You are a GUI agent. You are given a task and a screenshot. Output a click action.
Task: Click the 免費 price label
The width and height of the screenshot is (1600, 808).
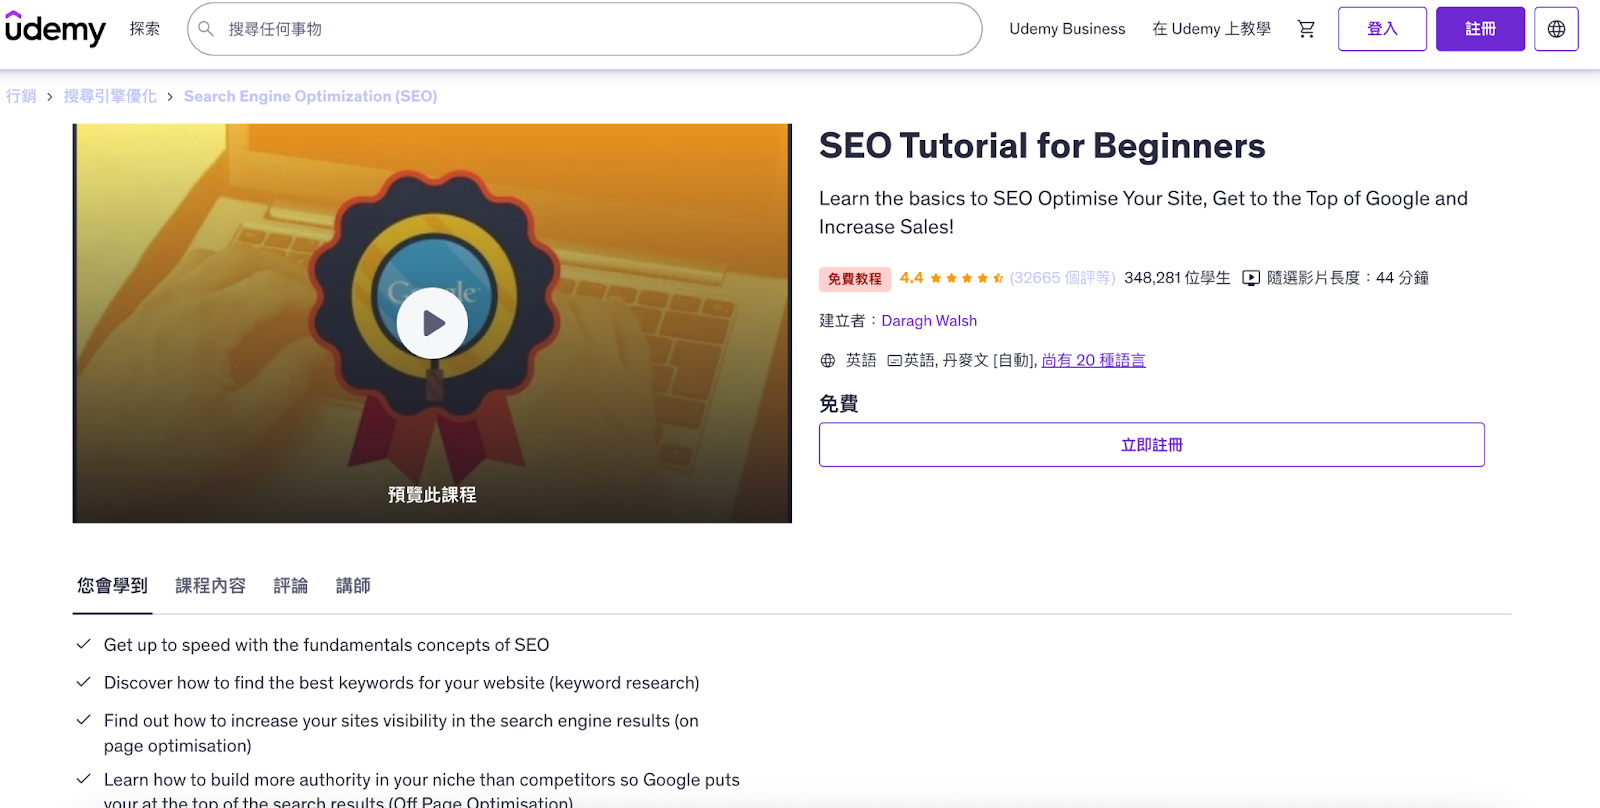(839, 404)
